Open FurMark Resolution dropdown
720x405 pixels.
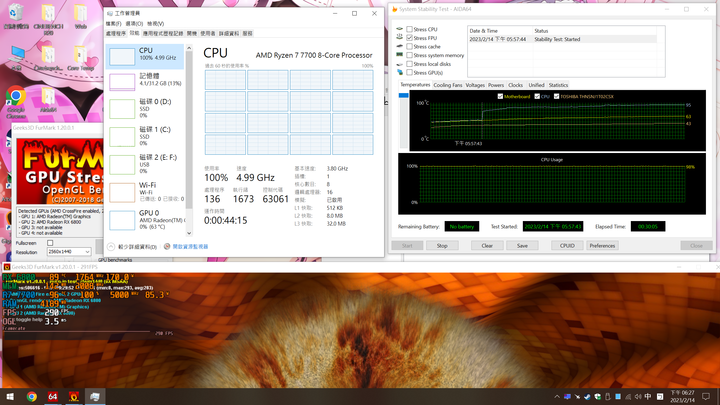69,252
